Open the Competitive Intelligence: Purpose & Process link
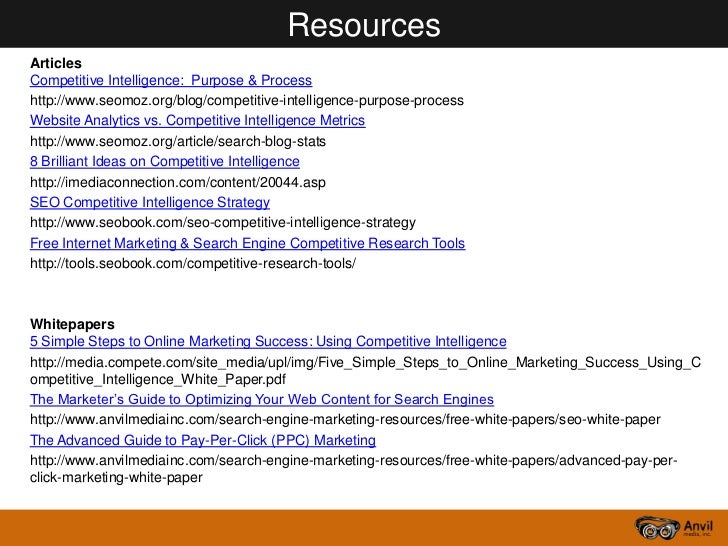Image resolution: width=728 pixels, height=546 pixels. coord(171,80)
